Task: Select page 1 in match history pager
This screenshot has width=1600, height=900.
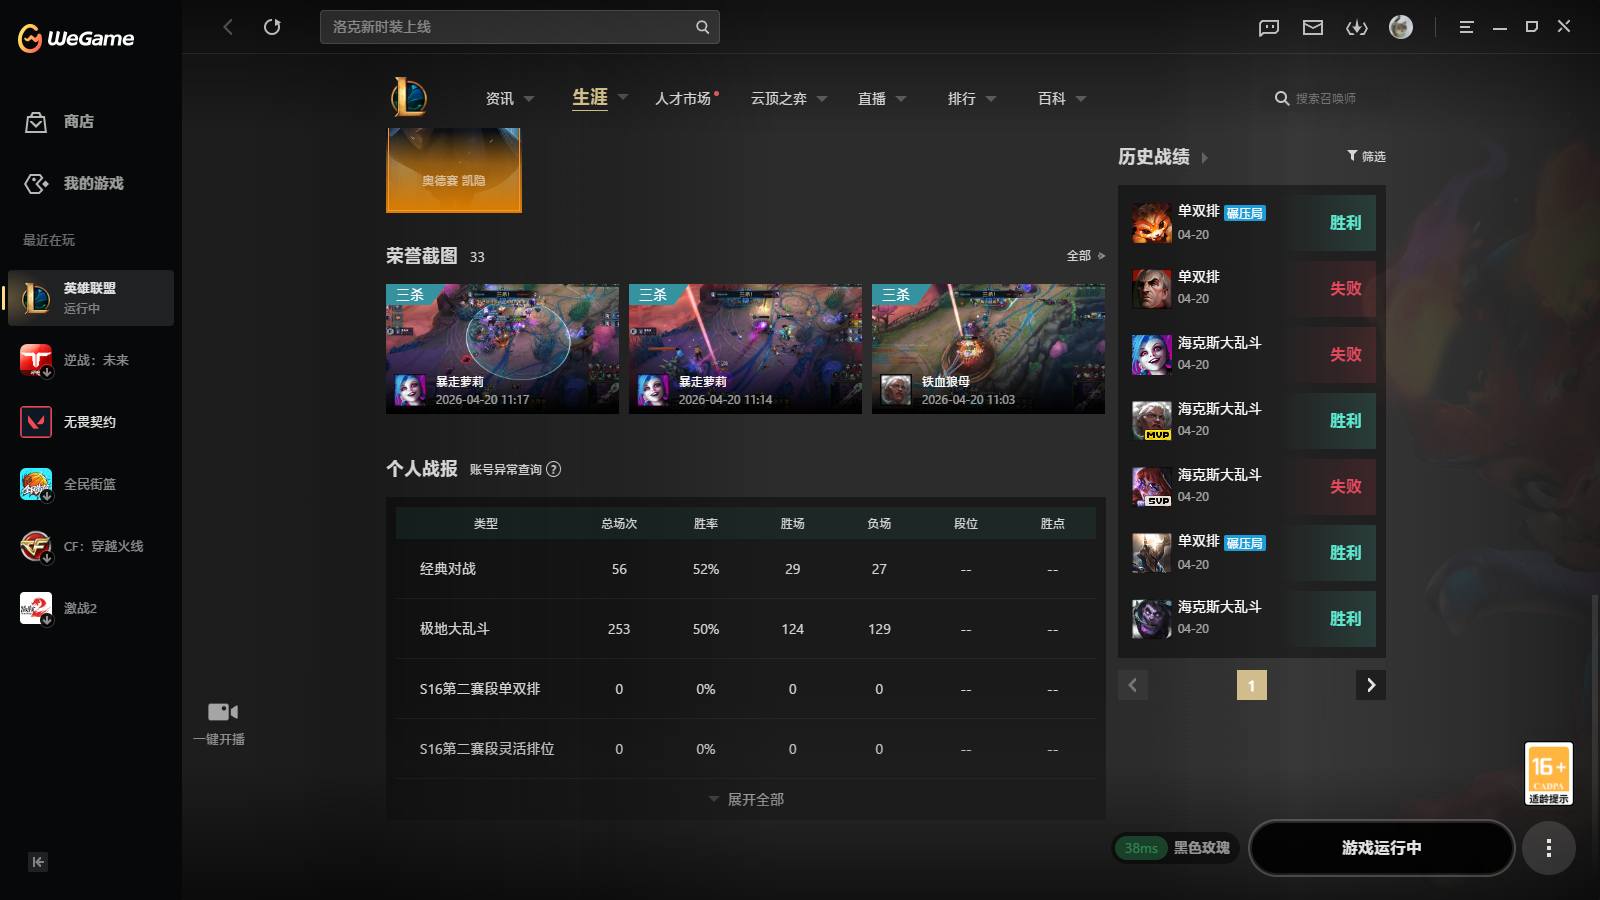Action: (1252, 685)
